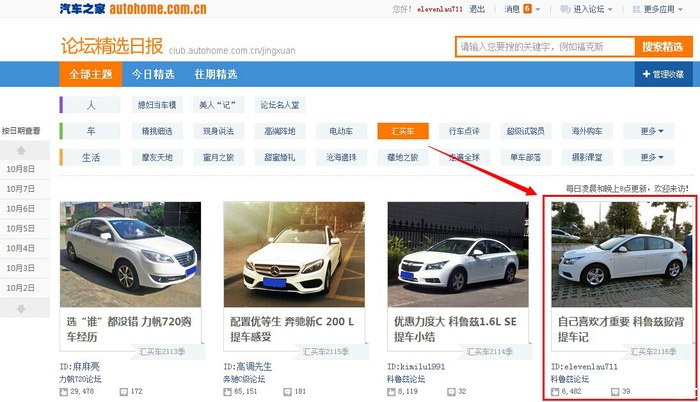This screenshot has width=700, height=402.
Task: Click the keyword search input field
Action: (x=544, y=47)
